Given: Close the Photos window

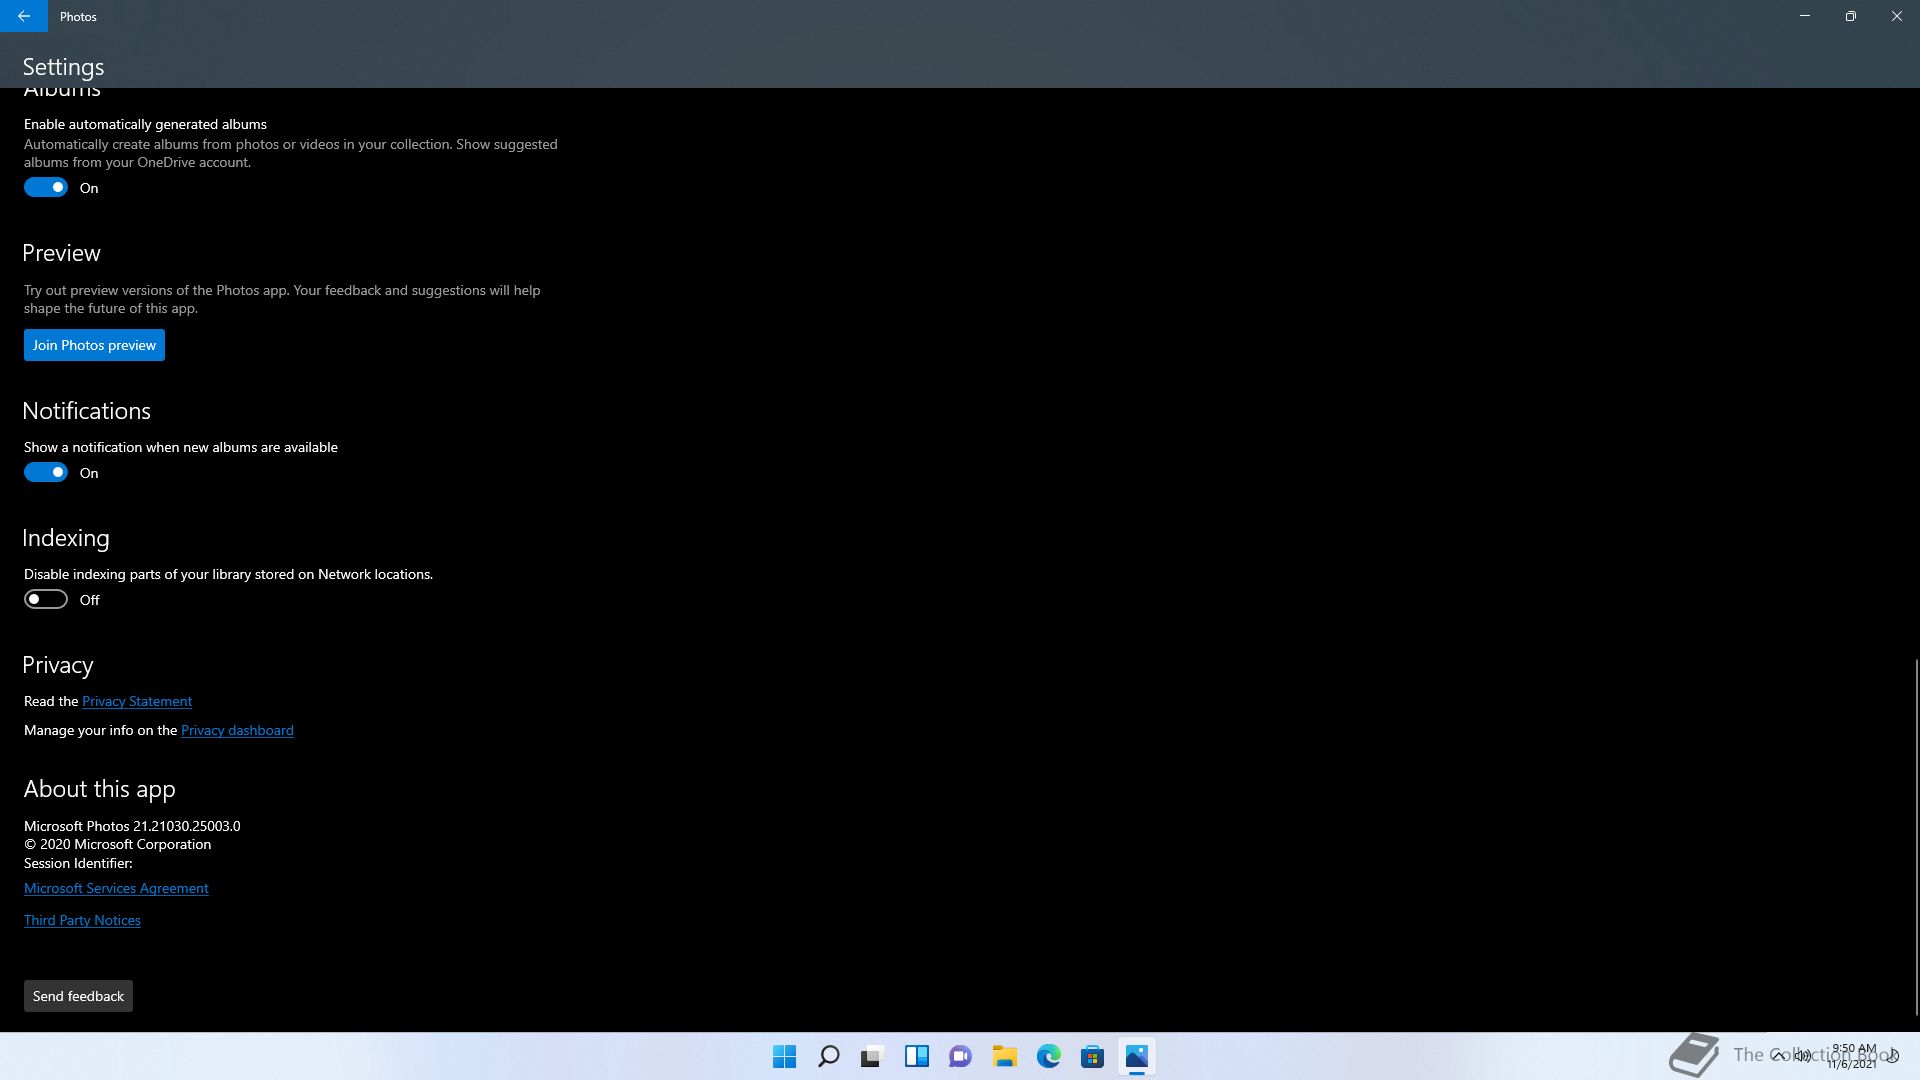Looking at the screenshot, I should (x=1897, y=16).
